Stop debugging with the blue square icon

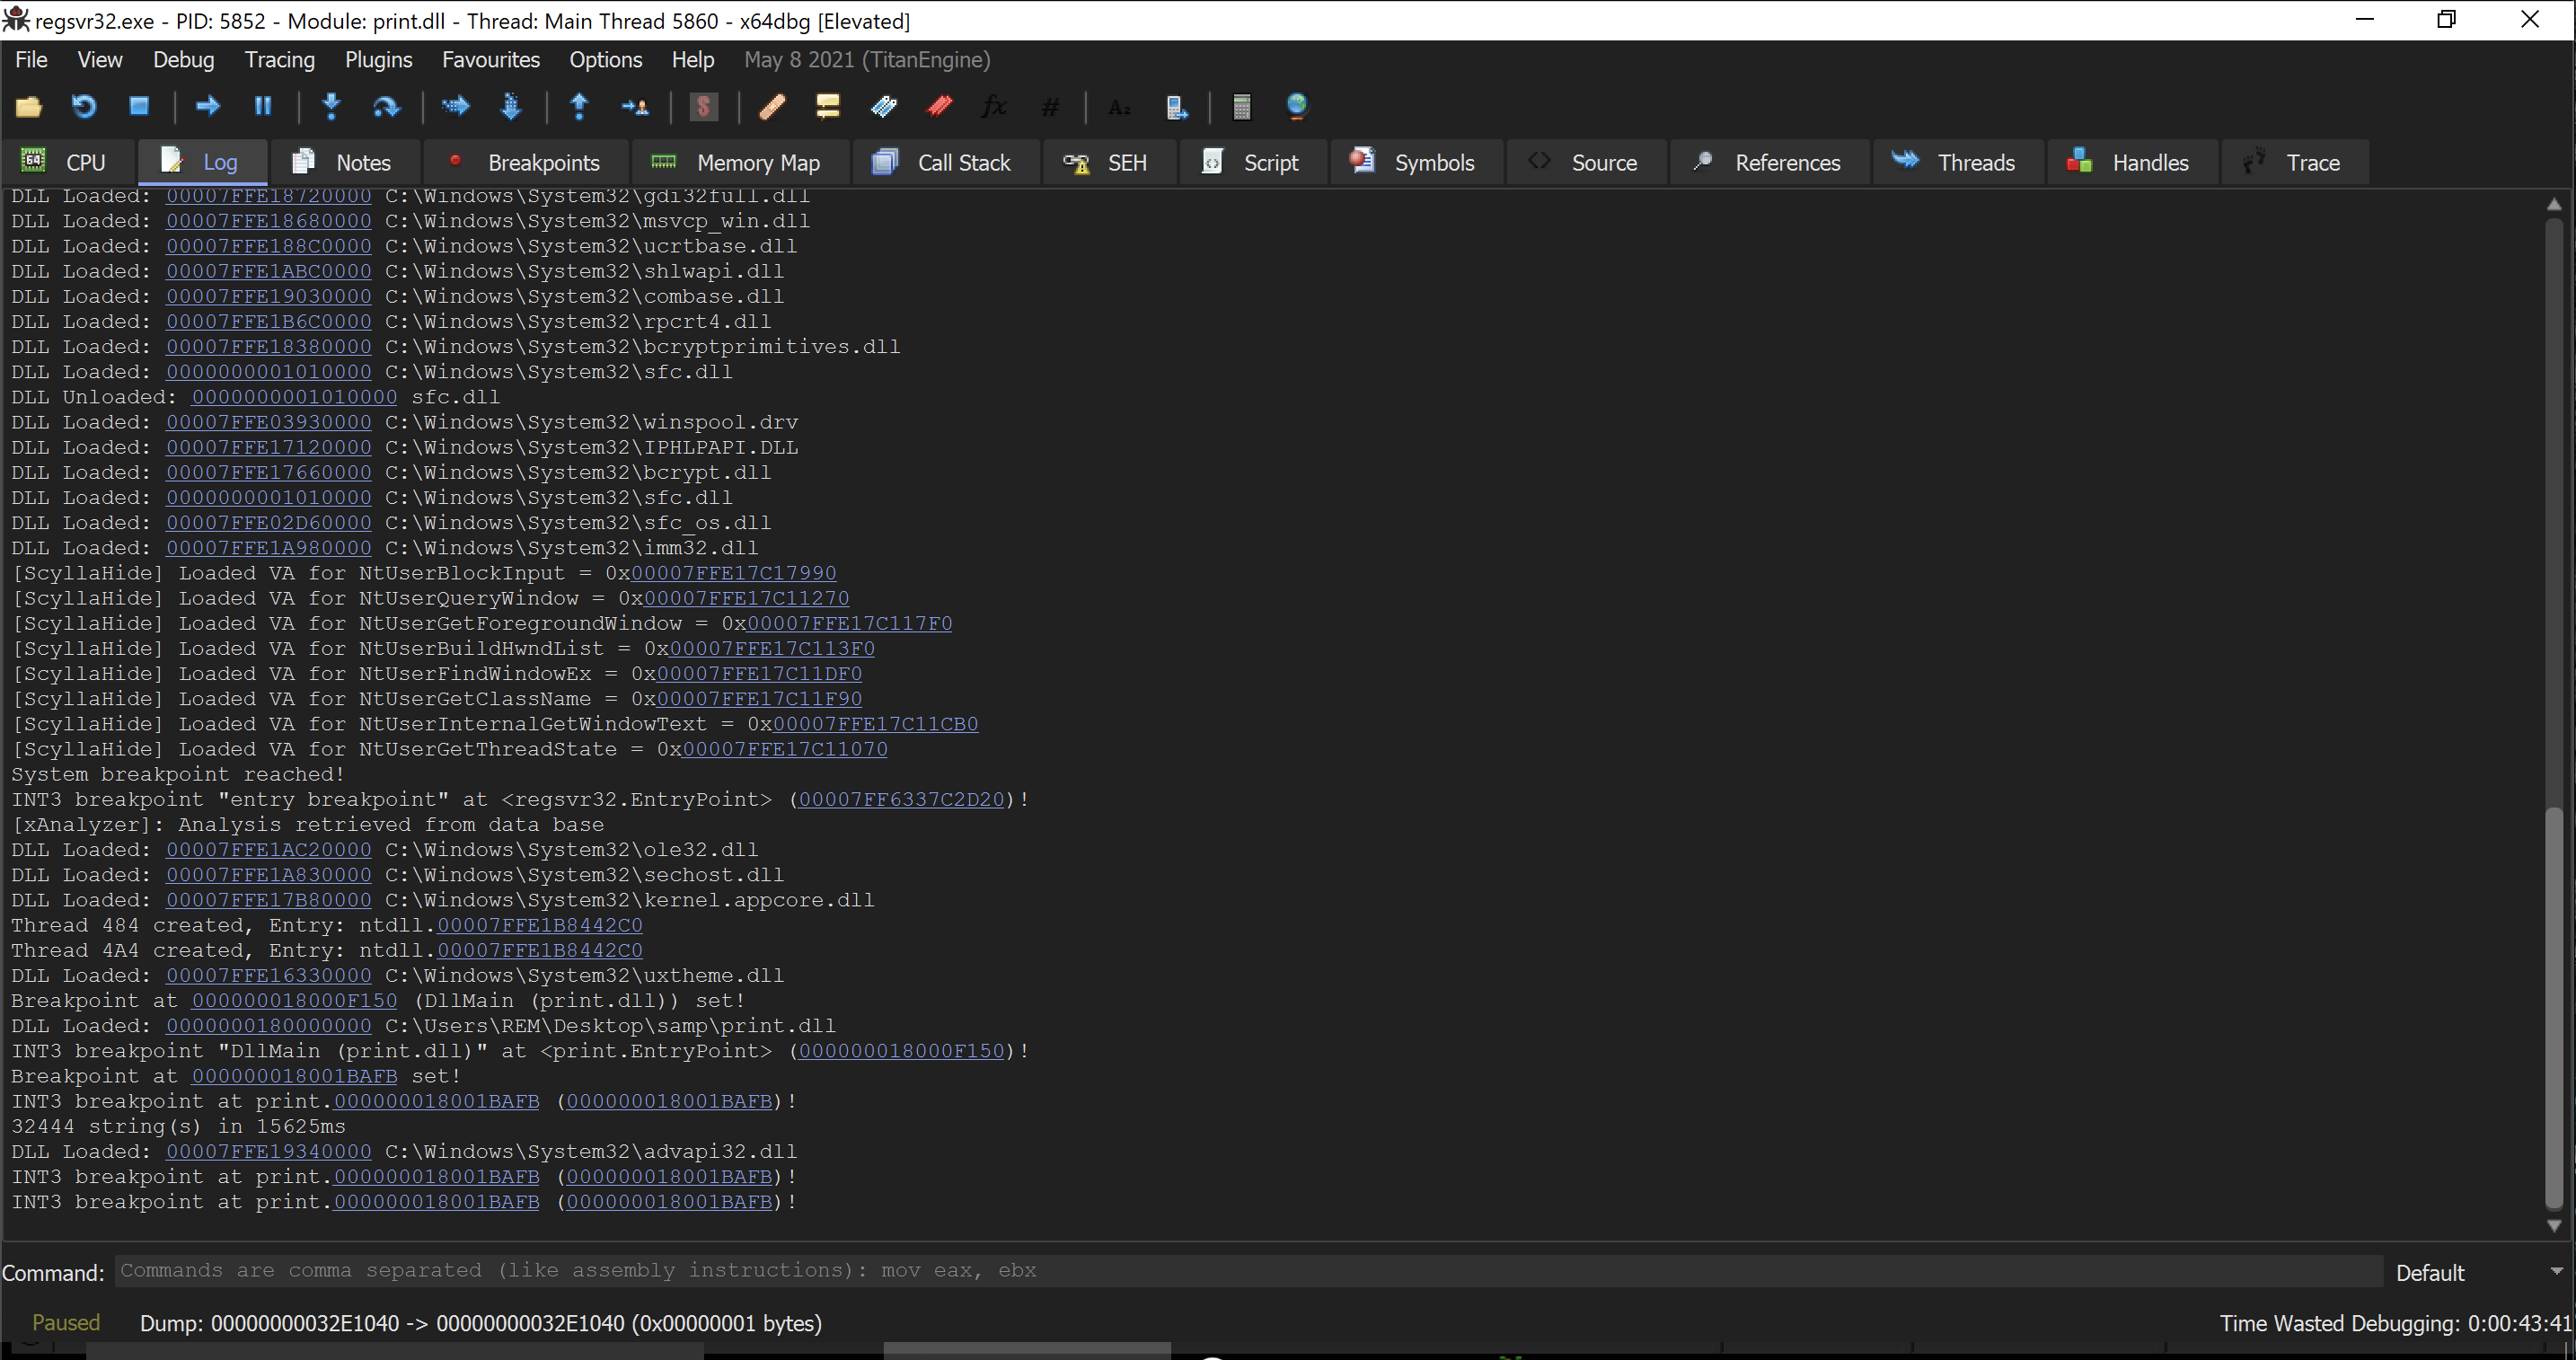click(139, 106)
